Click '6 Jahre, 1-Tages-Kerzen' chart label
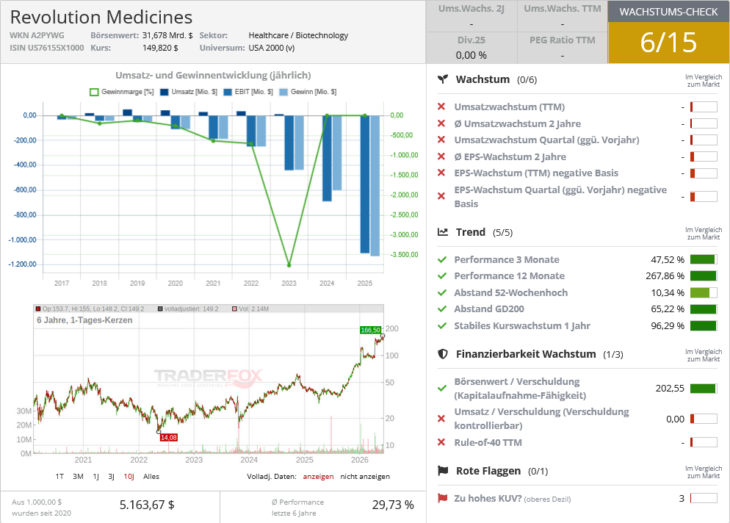 (x=84, y=320)
